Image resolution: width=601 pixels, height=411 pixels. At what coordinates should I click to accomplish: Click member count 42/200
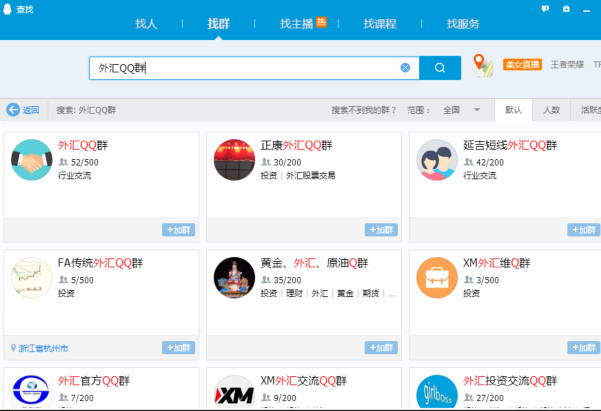[x=490, y=163]
